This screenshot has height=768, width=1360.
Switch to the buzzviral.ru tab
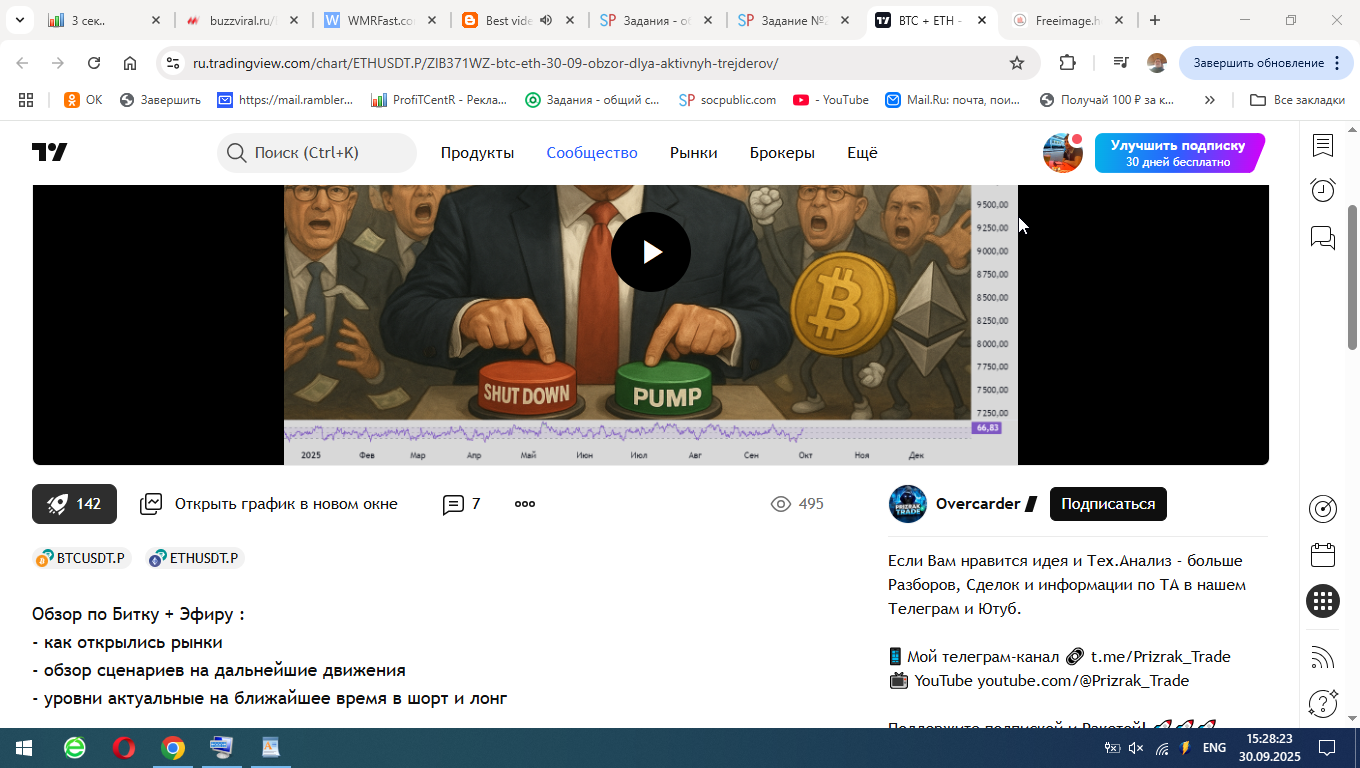coord(243,20)
